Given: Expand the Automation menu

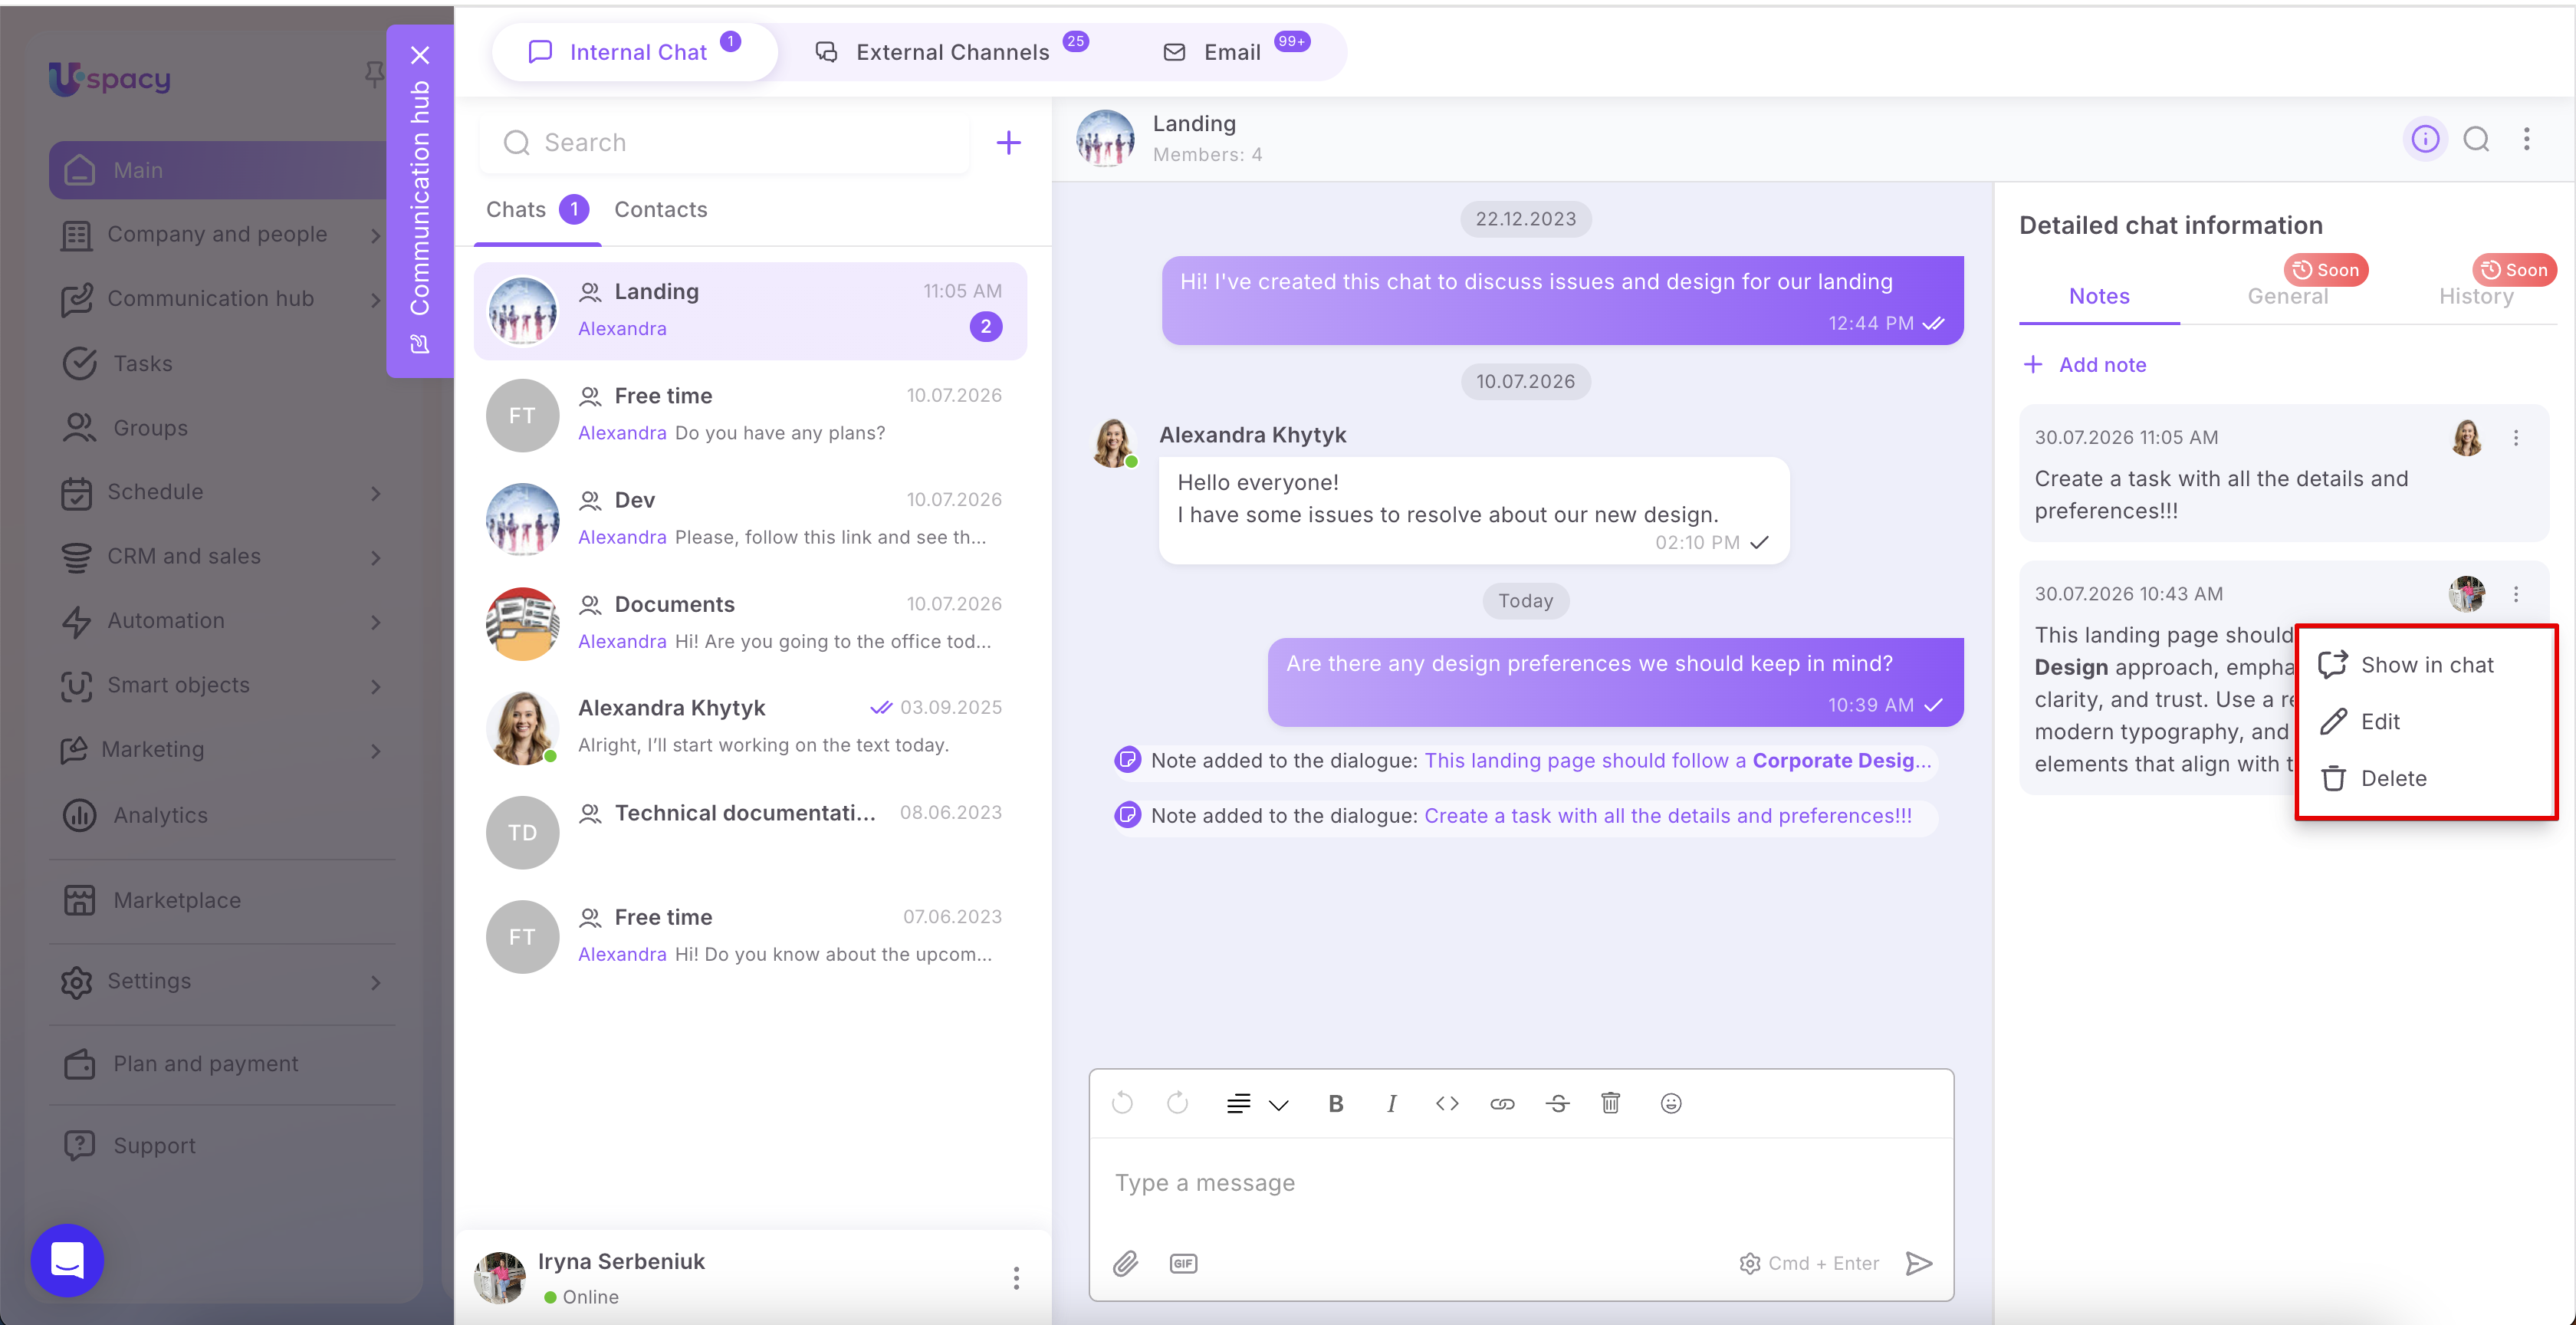Looking at the screenshot, I should (376, 621).
